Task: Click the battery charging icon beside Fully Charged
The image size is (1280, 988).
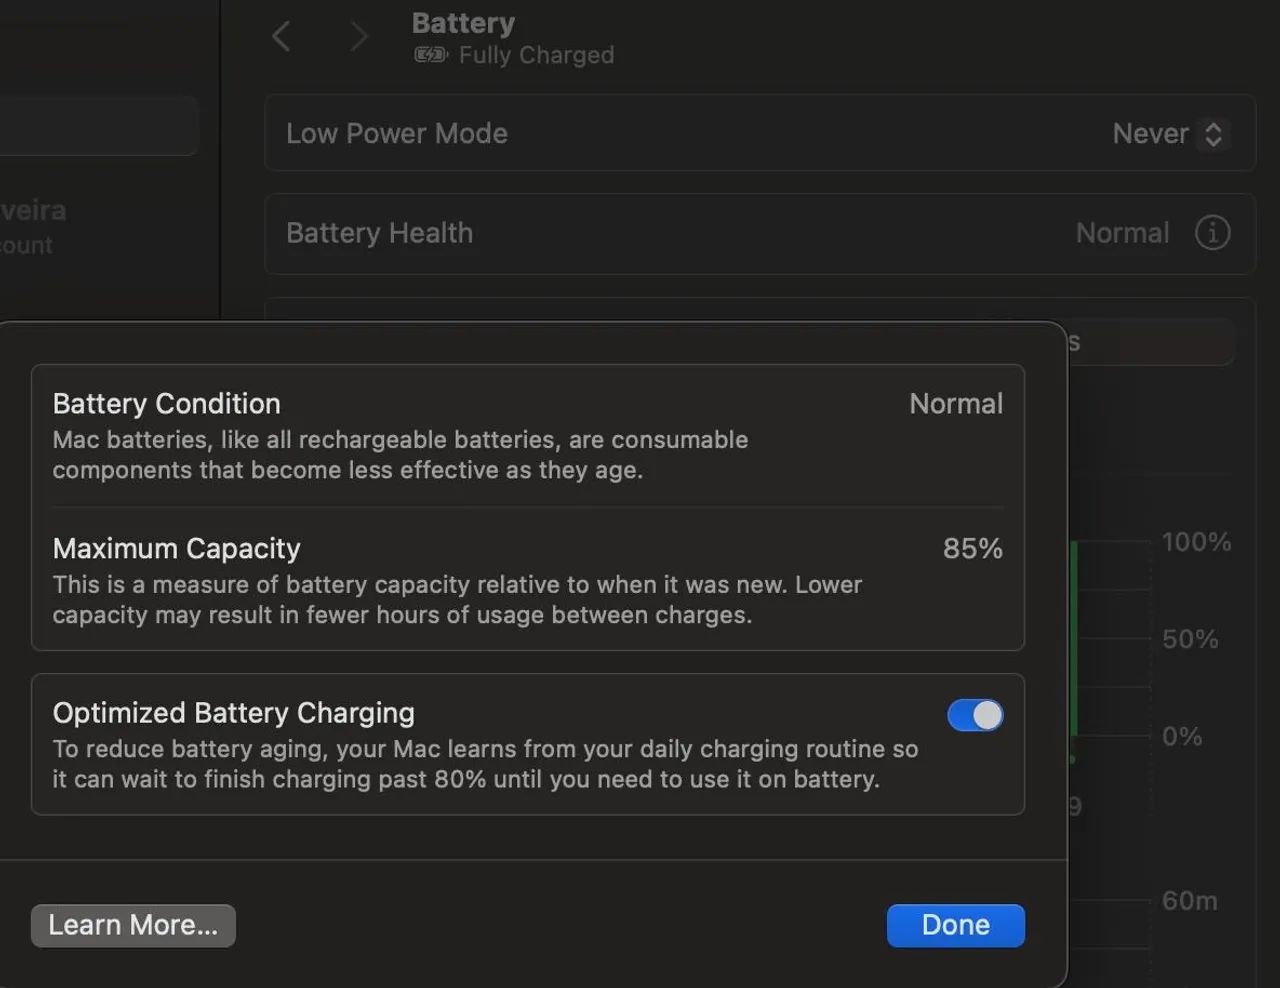Action: click(431, 55)
